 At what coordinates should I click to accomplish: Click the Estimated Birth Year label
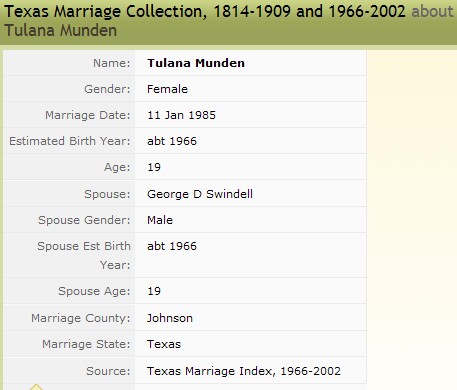(x=70, y=141)
